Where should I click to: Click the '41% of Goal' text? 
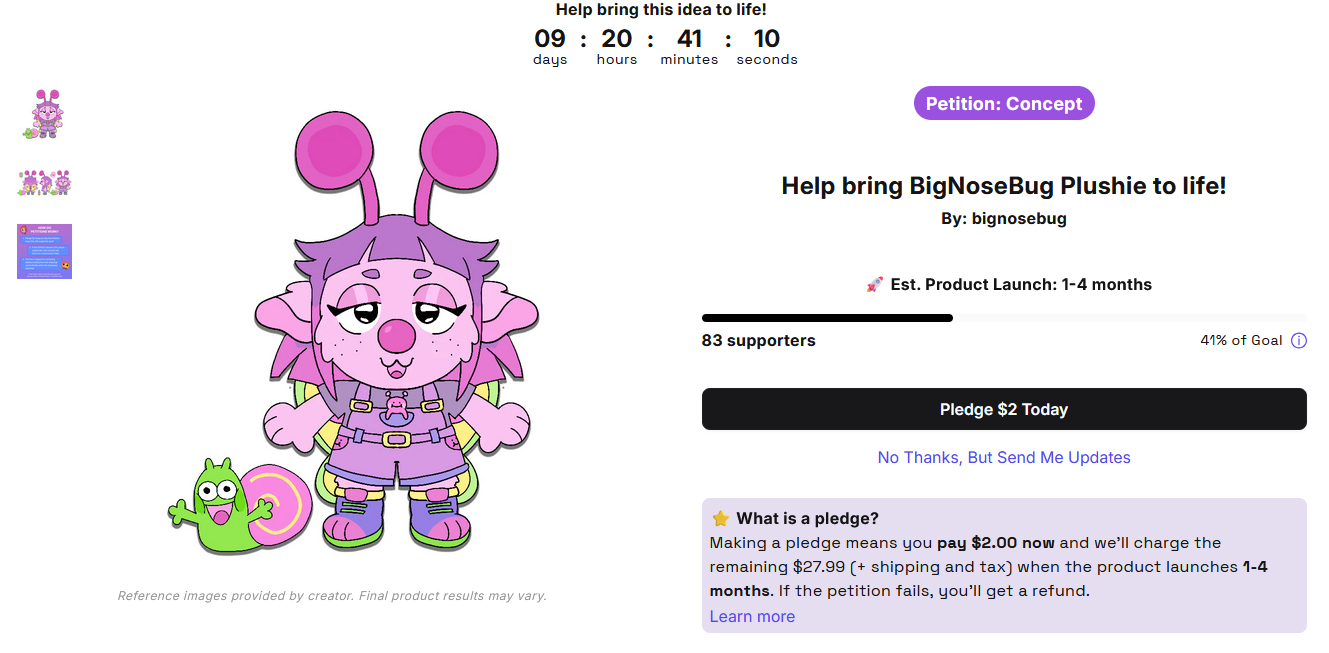(1241, 341)
